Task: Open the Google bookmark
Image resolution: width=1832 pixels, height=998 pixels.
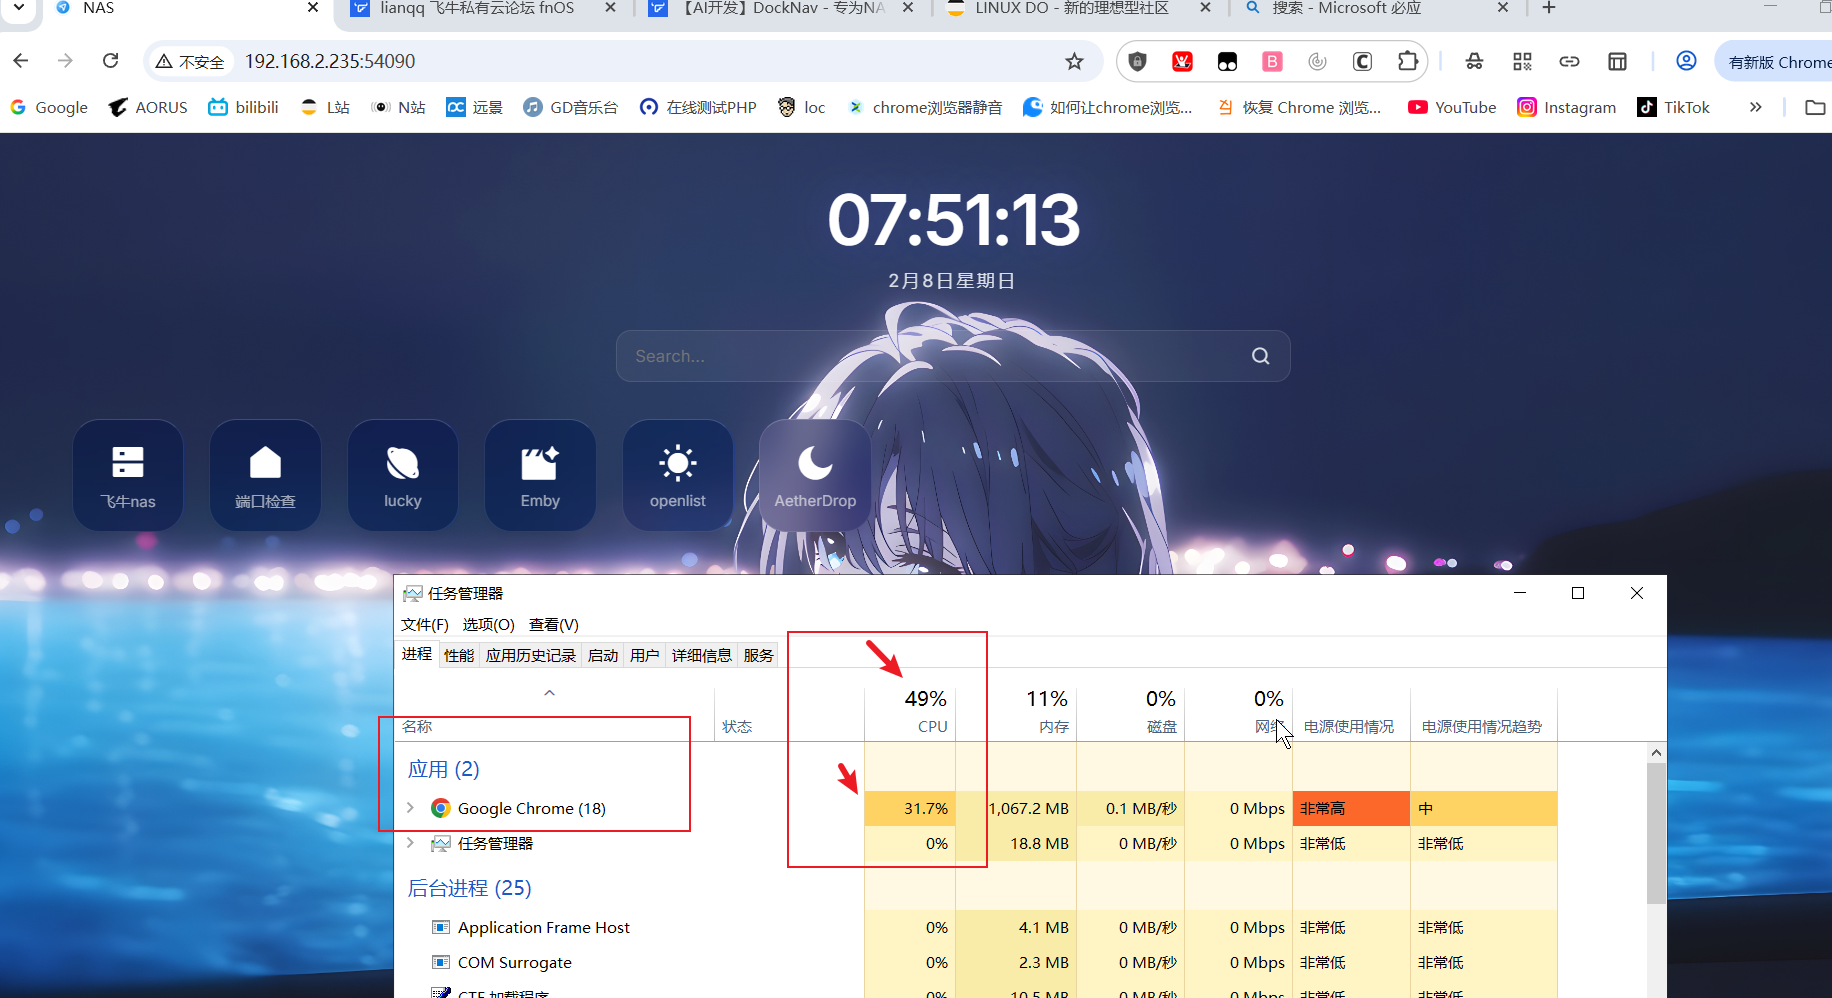Action: 49,107
